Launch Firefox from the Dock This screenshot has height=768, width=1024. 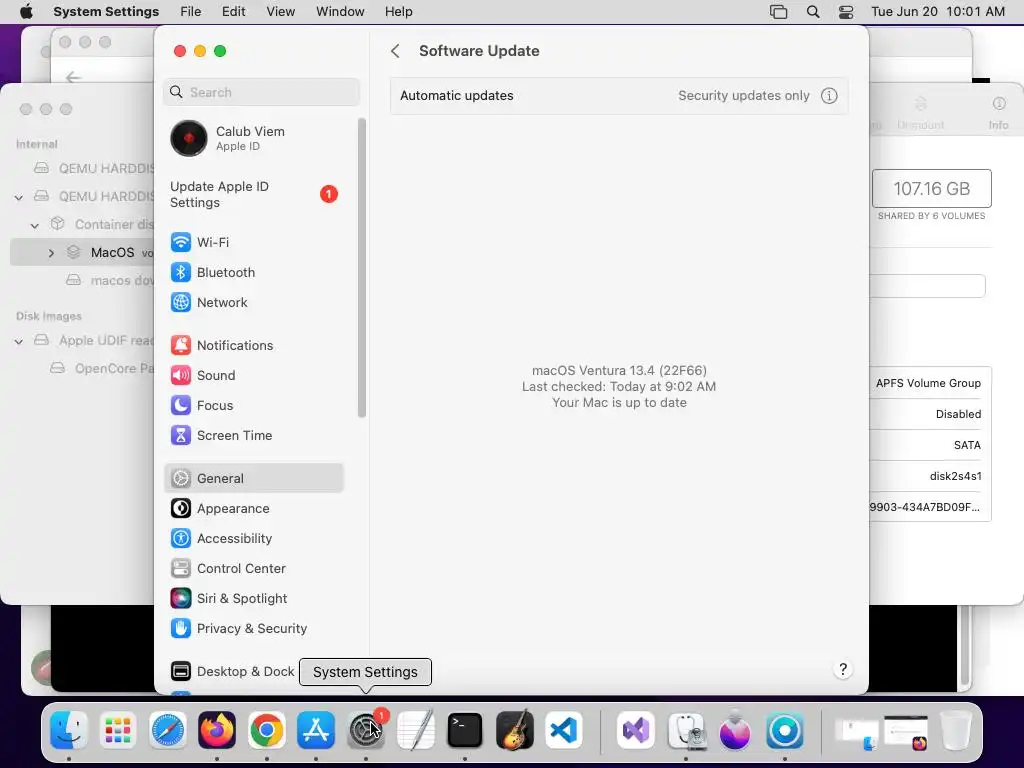[217, 730]
